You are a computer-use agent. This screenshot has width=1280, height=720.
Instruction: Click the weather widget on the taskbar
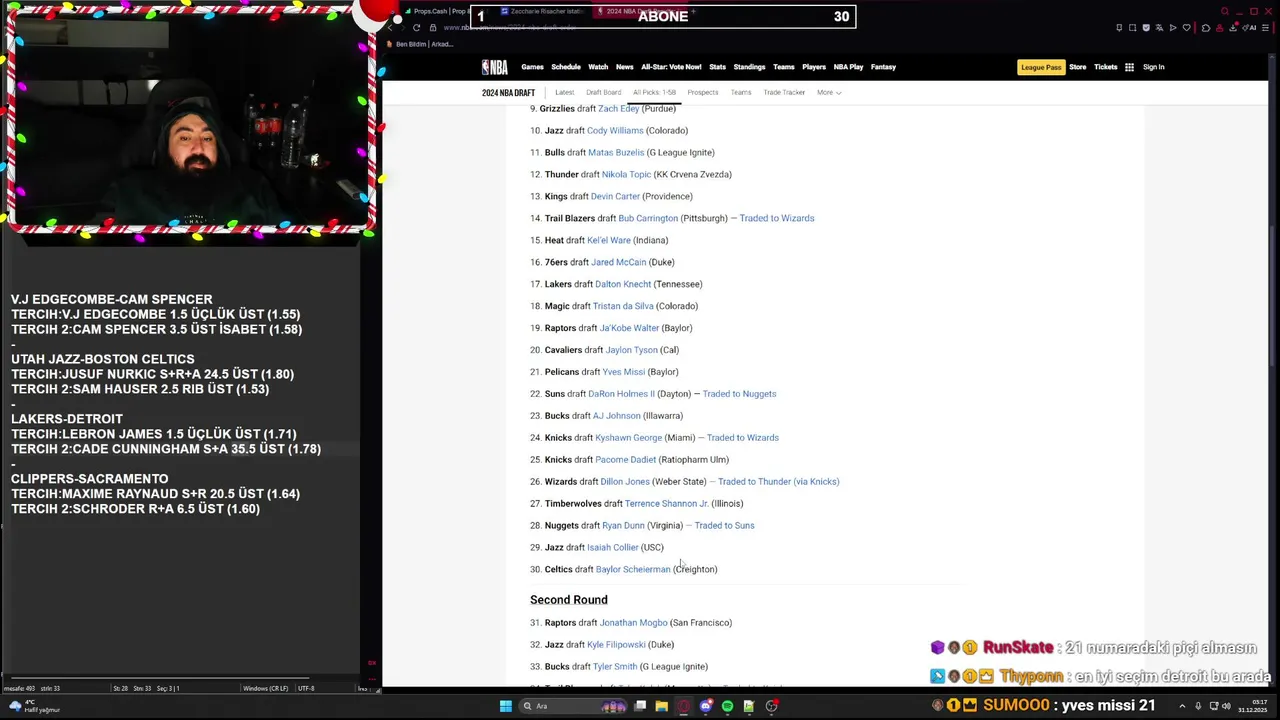[35, 706]
